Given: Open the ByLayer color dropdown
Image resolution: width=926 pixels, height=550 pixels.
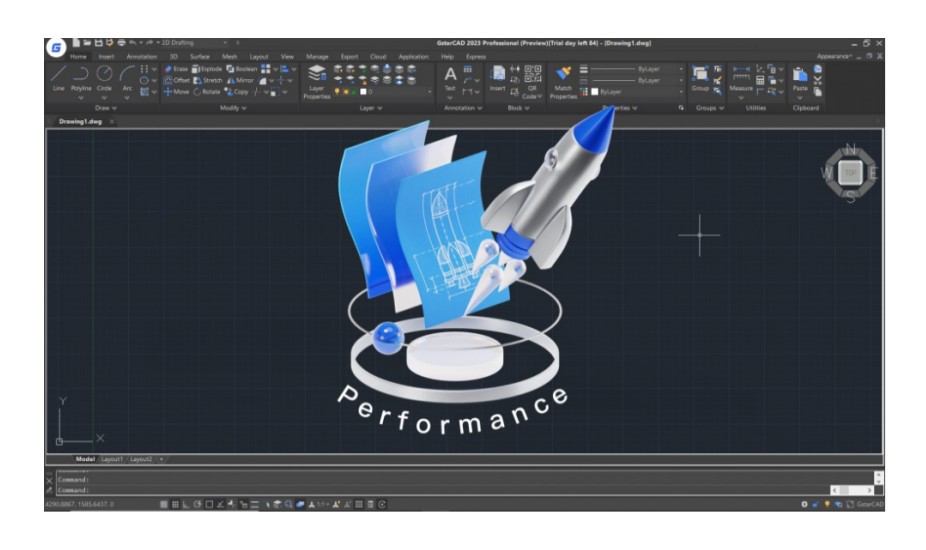Looking at the screenshot, I should 638,92.
